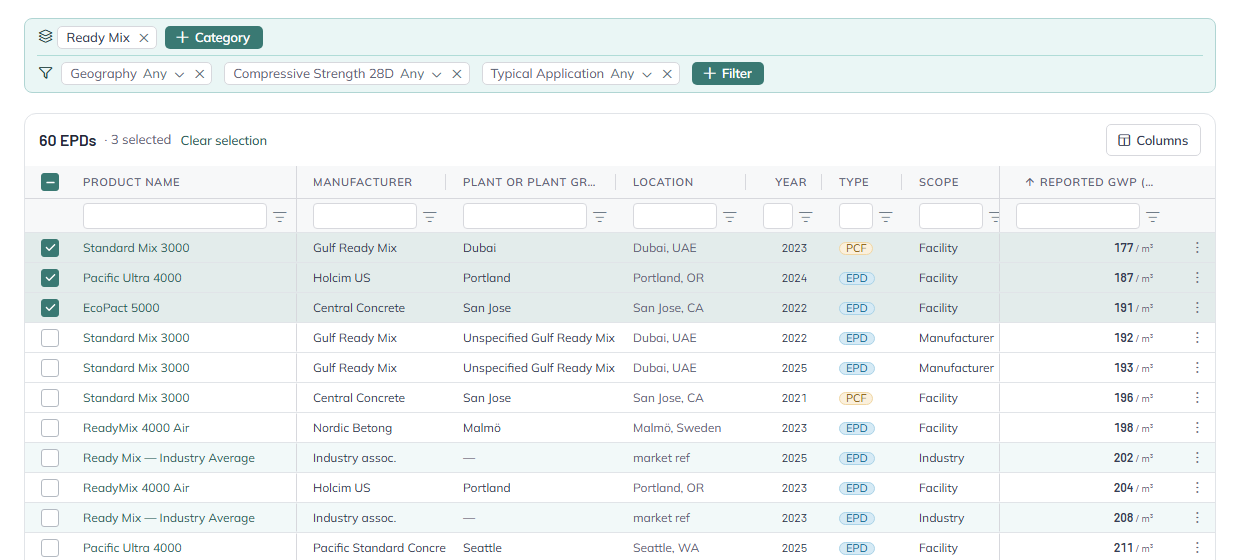Check the 2025 Industry Average row
This screenshot has height=560, width=1240.
pyautogui.click(x=50, y=458)
